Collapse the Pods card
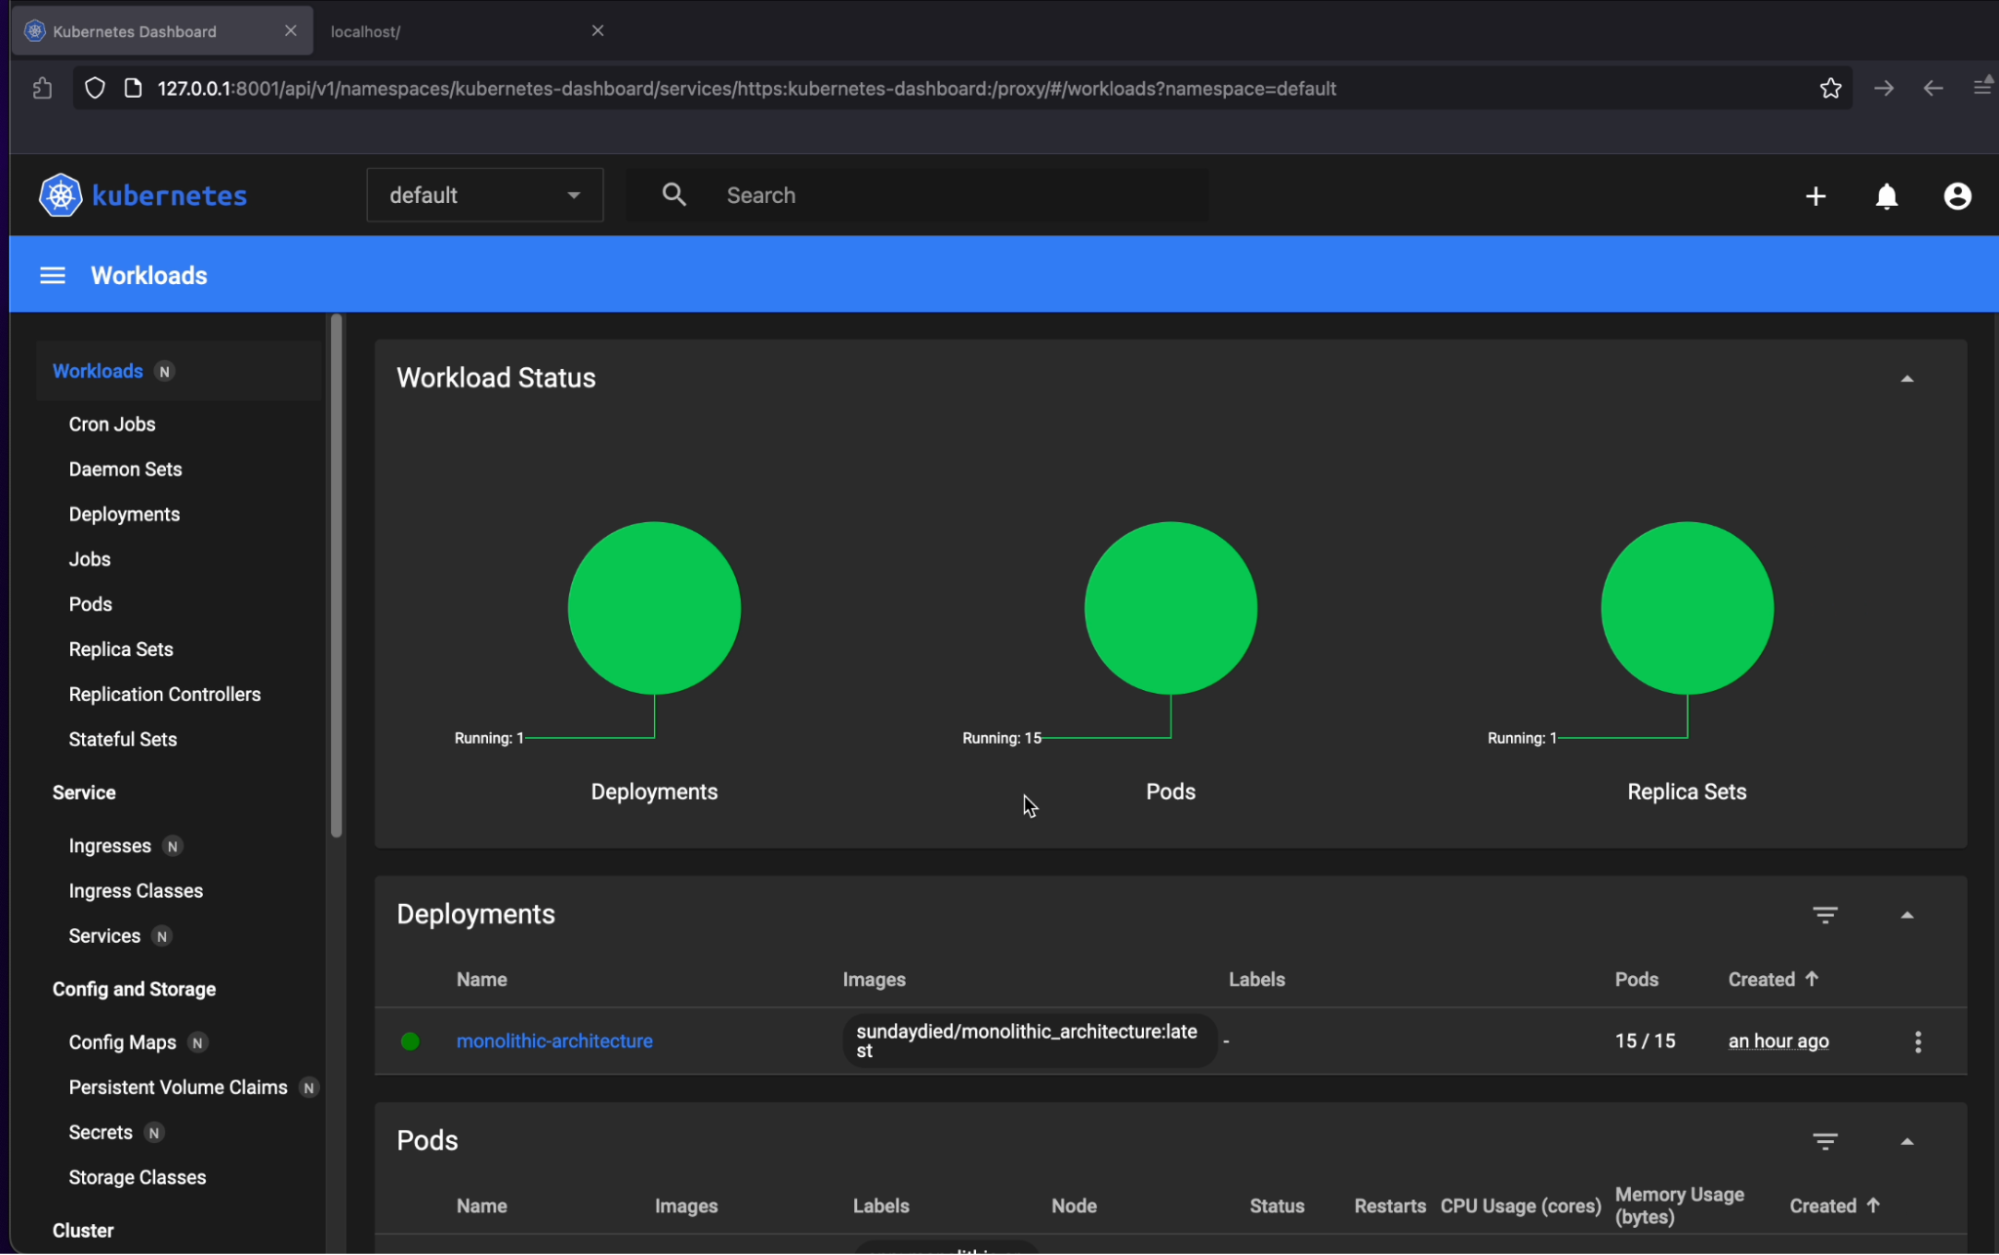This screenshot has width=1999, height=1255. click(1907, 1141)
